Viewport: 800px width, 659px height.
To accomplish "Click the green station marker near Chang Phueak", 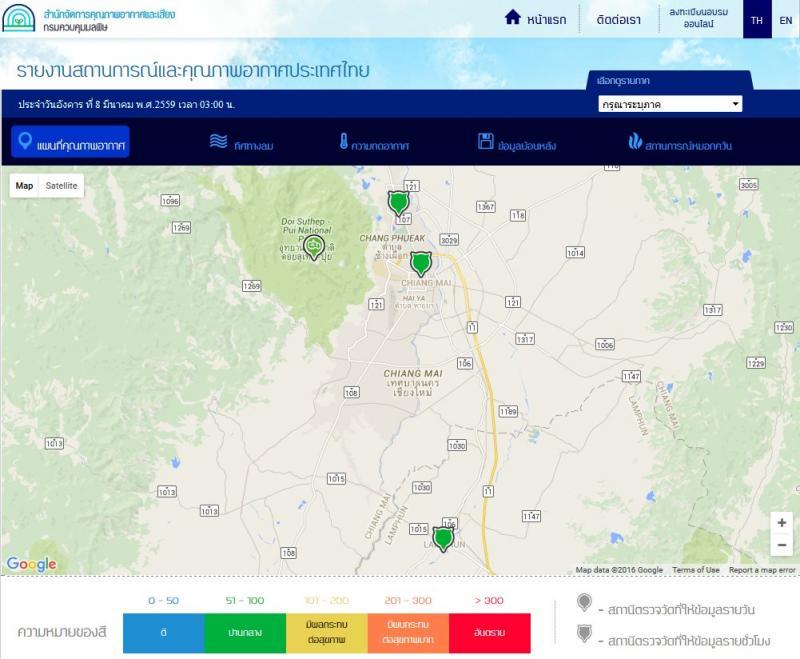I will point(399,203).
